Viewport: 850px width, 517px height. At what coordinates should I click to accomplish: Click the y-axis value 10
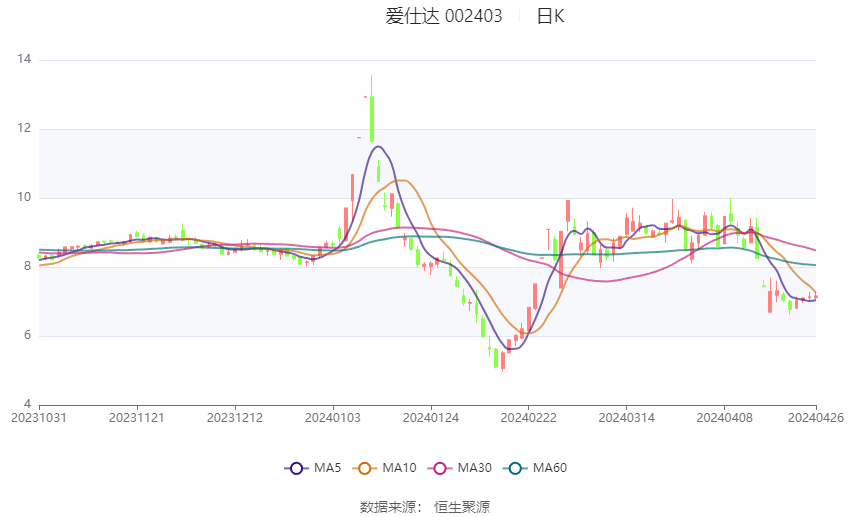click(x=24, y=197)
